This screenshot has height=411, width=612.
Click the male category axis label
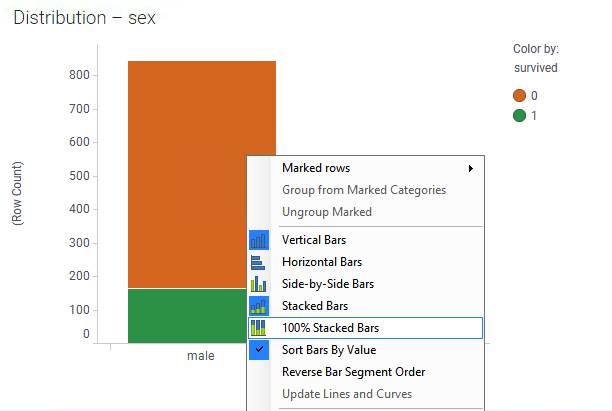201,356
